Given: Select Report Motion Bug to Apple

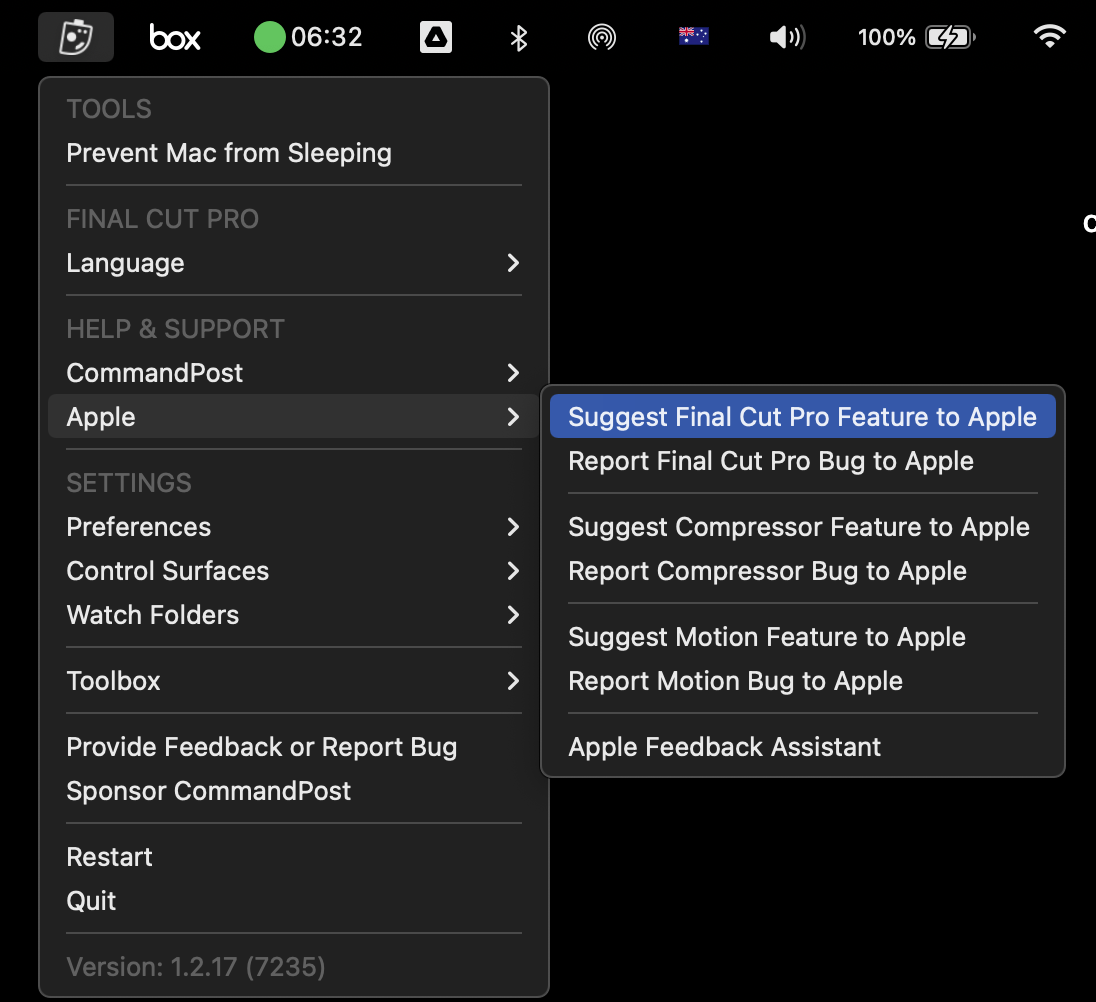Looking at the screenshot, I should pos(802,681).
